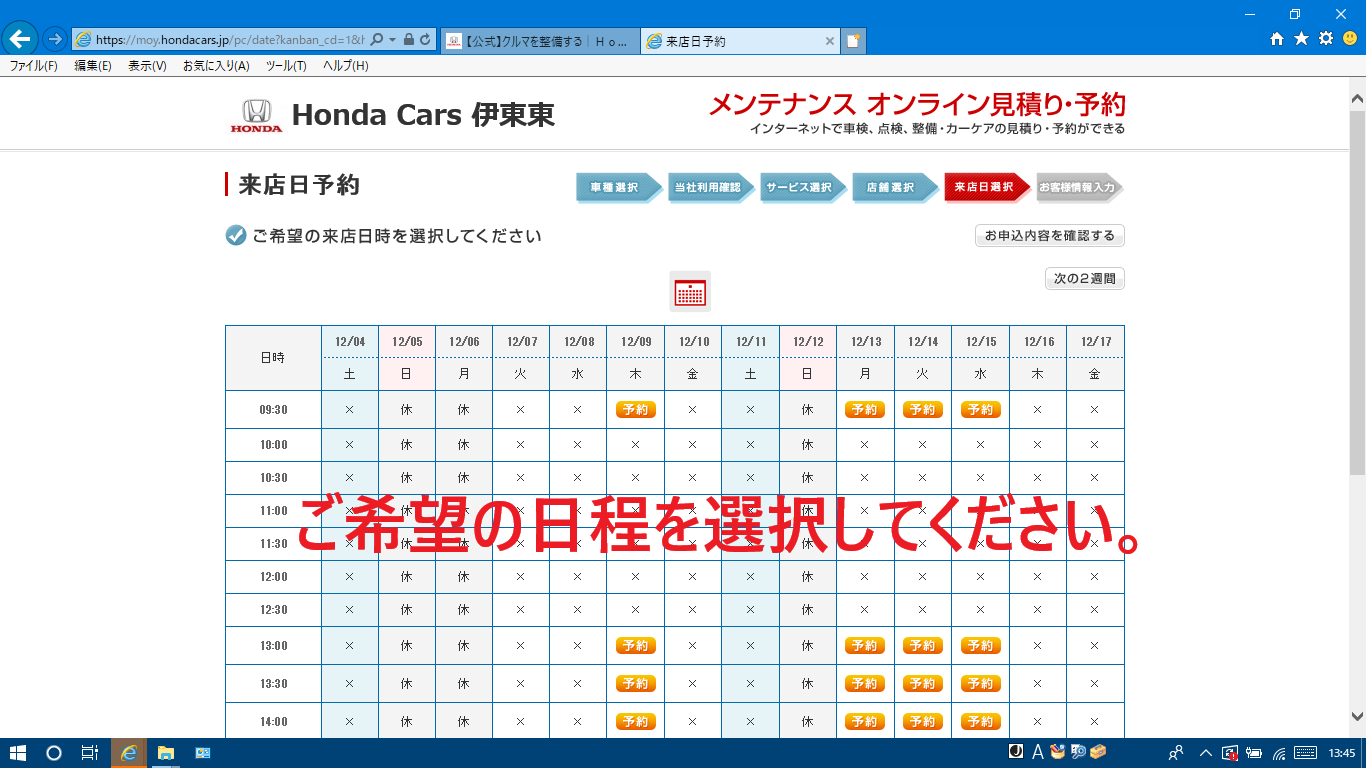Screen dimensions: 1366x768
Task: Open the IE tools gear icon
Action: (1326, 39)
